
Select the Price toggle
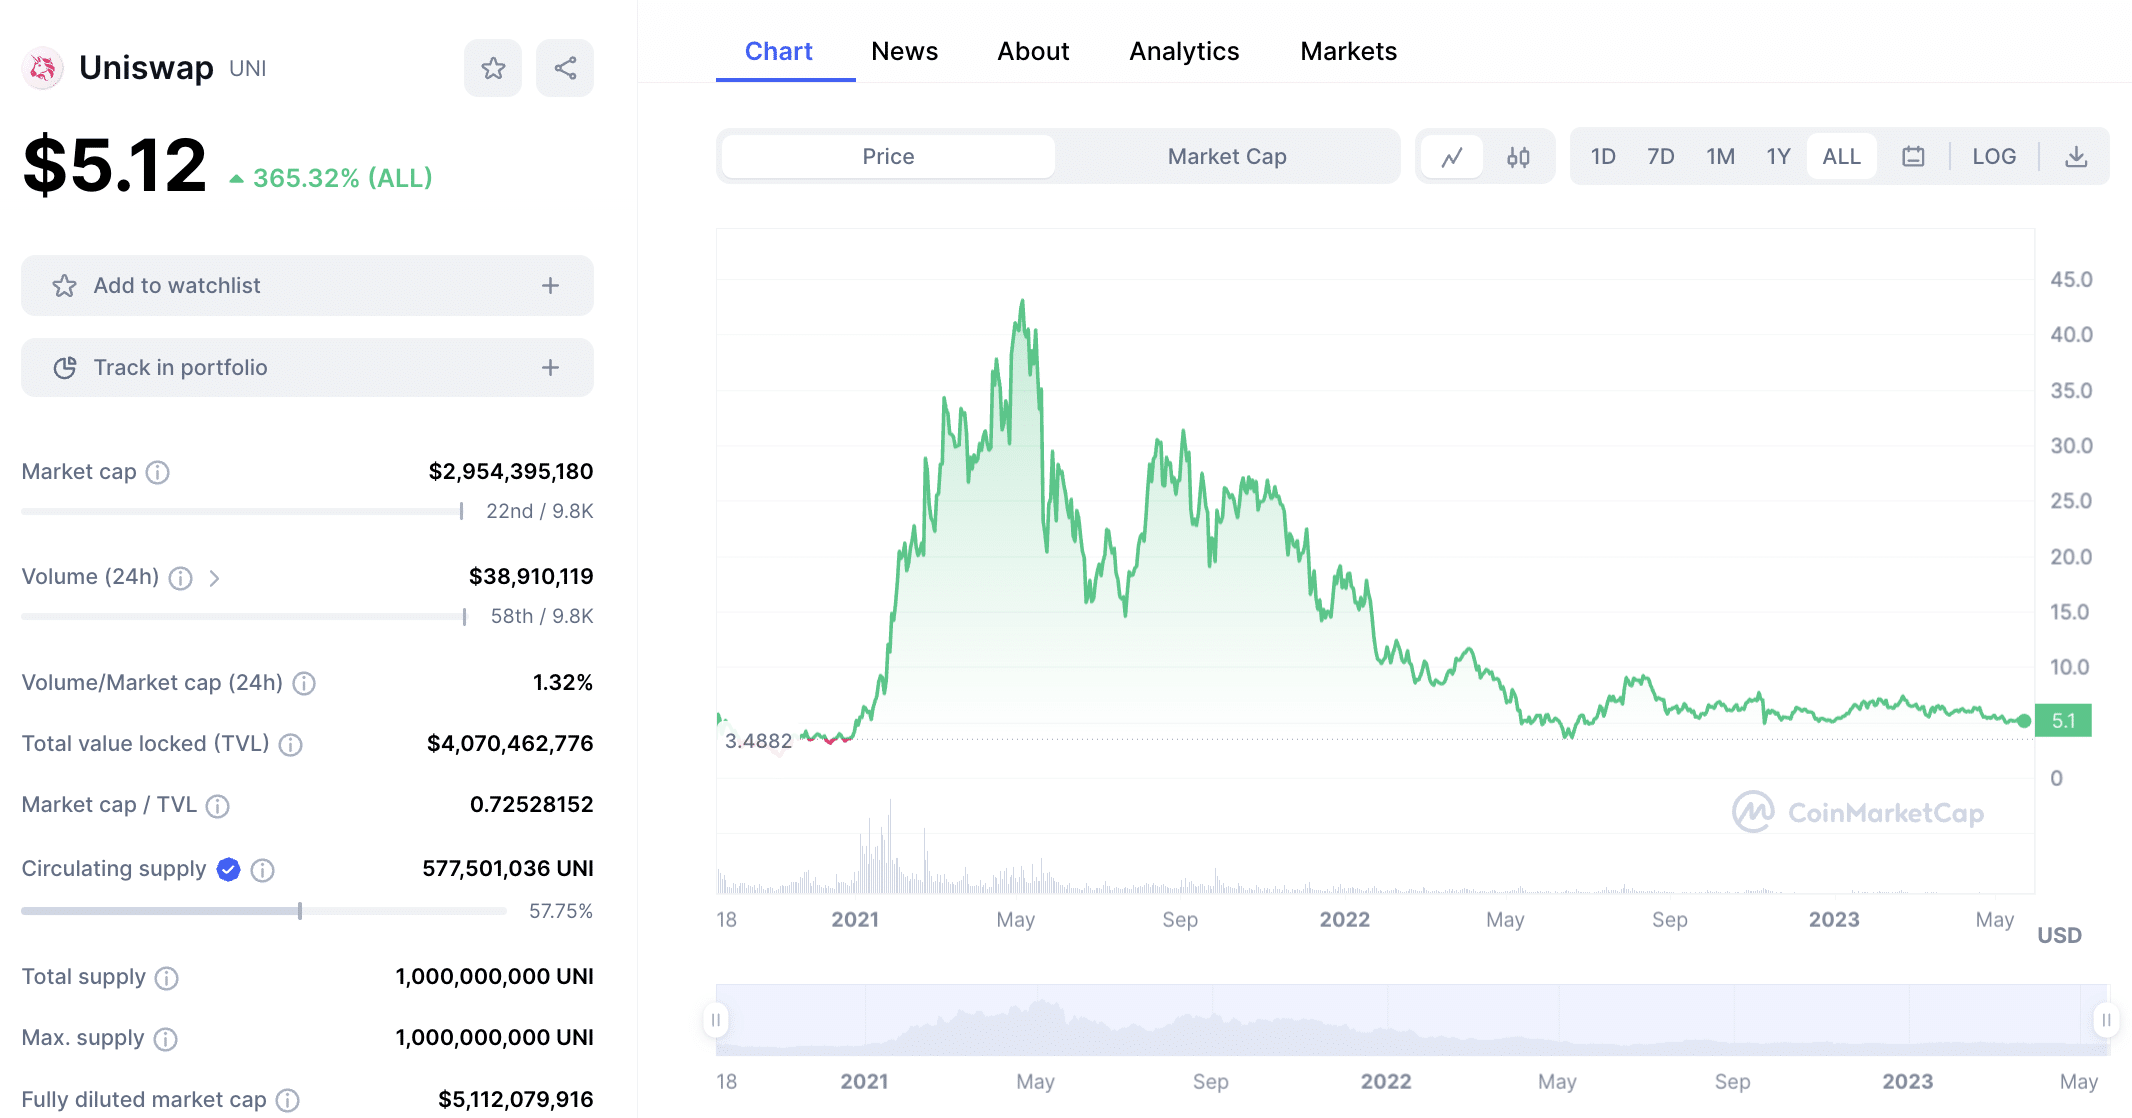[888, 157]
